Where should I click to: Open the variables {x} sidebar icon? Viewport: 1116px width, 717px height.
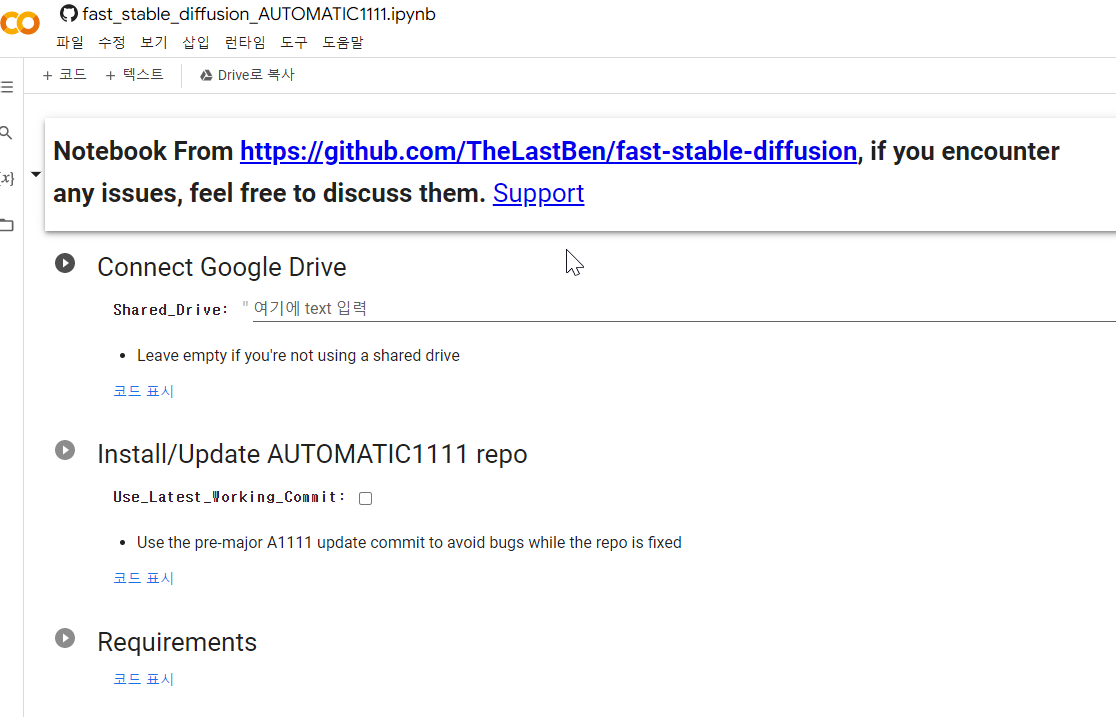(7, 178)
